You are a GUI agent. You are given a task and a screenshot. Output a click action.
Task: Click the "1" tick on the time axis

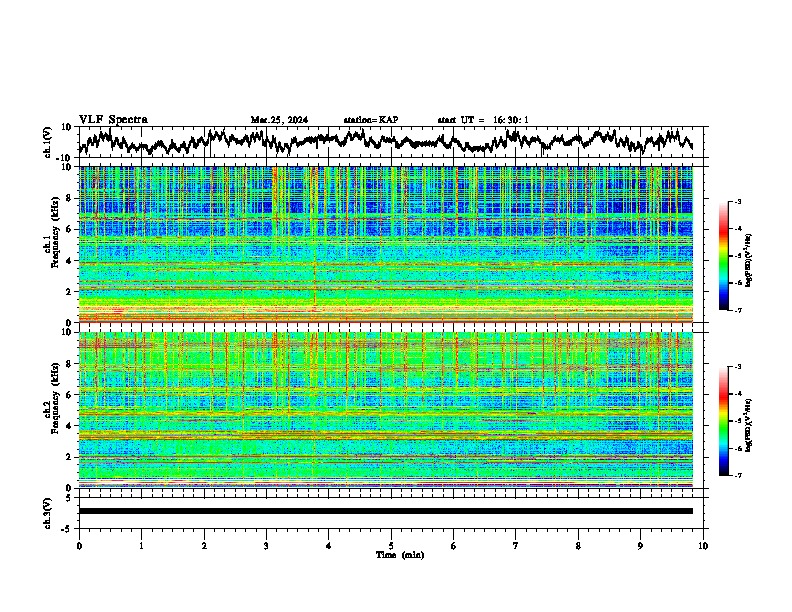141,546
